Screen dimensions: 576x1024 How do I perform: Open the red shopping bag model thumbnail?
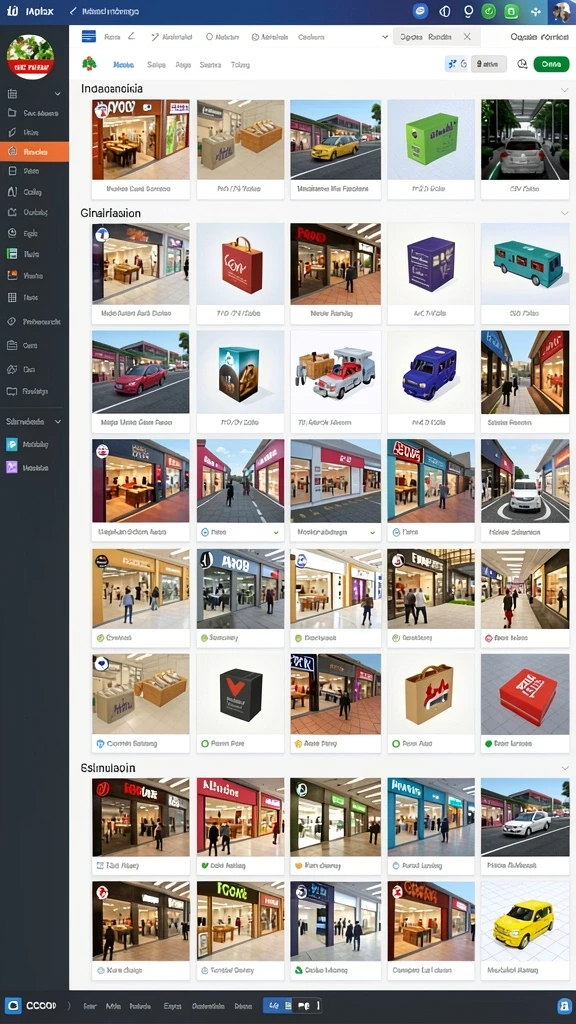tap(240, 264)
